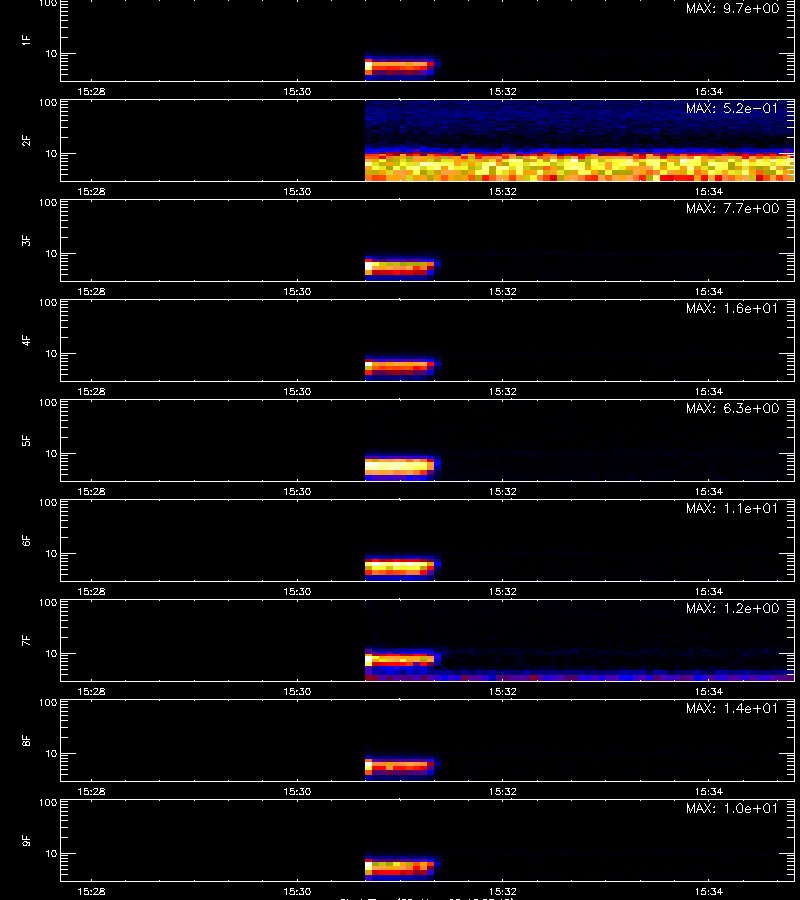The height and width of the screenshot is (900, 800).
Task: Select the 'MAX: 7.7e+00' readout
Action: point(732,208)
